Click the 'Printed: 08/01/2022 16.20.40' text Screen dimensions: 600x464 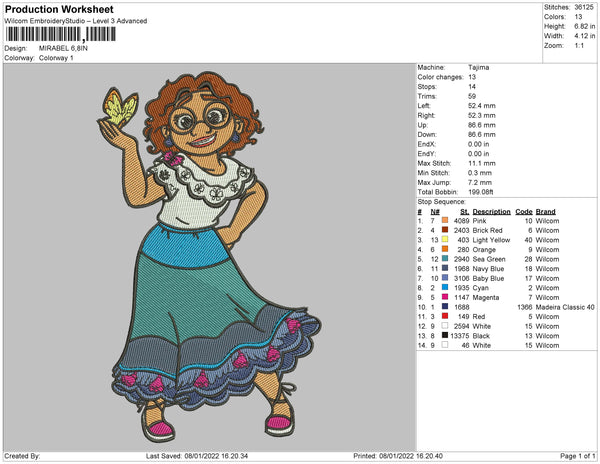click(x=398, y=456)
